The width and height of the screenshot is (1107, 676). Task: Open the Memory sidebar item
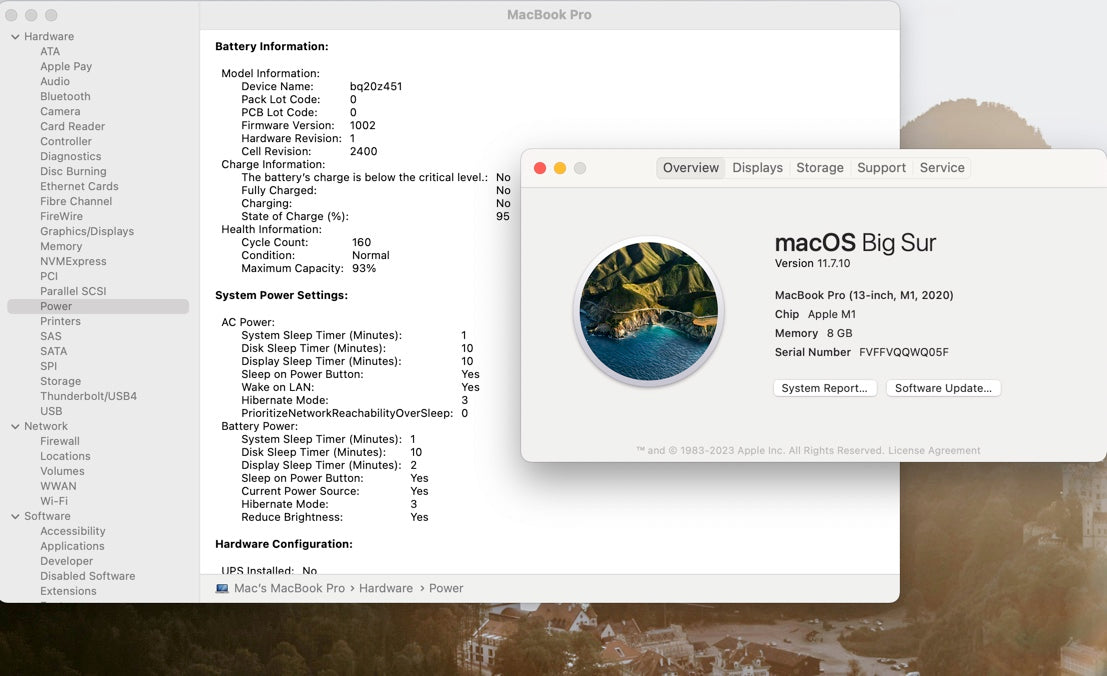(x=61, y=247)
